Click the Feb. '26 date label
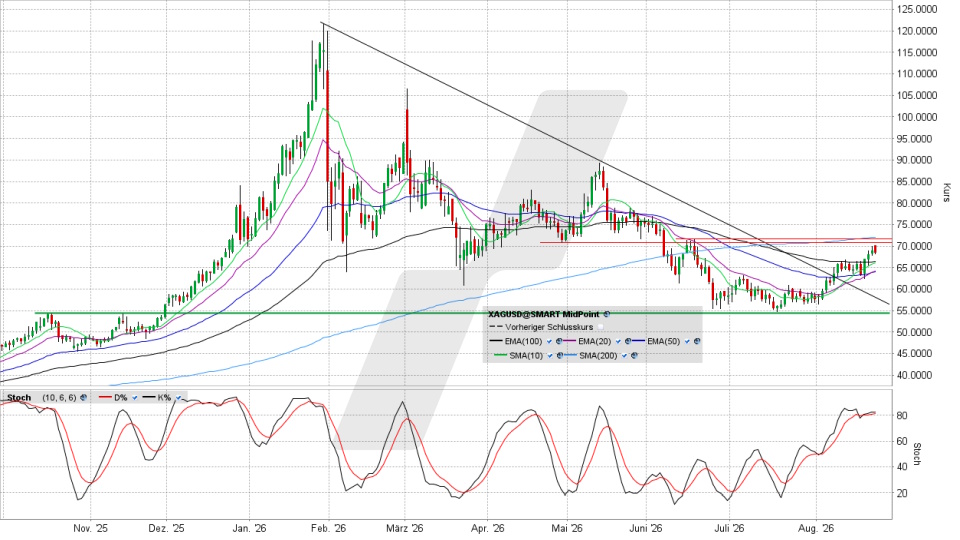Viewport: 960px width, 540px height. 329,528
